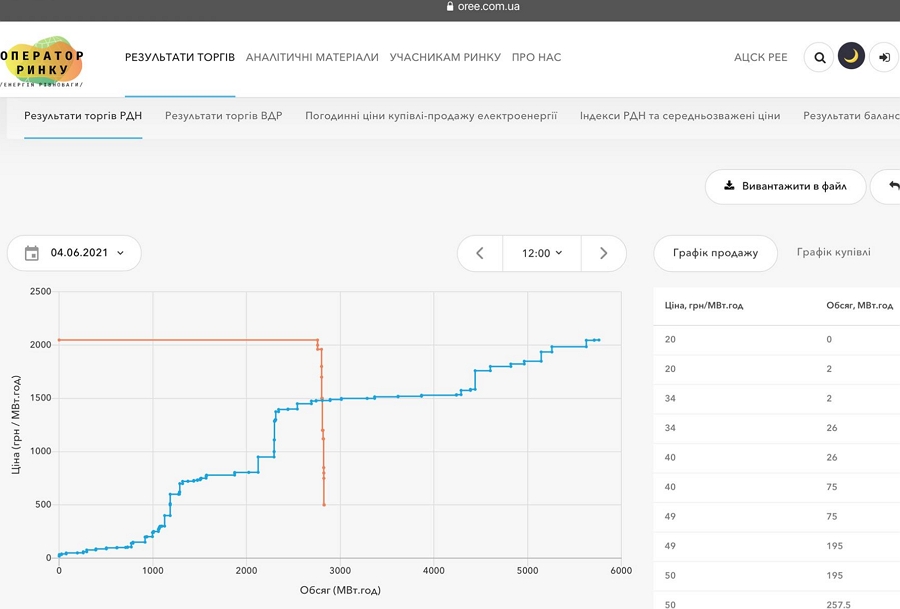Screen dimensions: 900x609
Task: Click the Про нас menu link
Action: 537,57
